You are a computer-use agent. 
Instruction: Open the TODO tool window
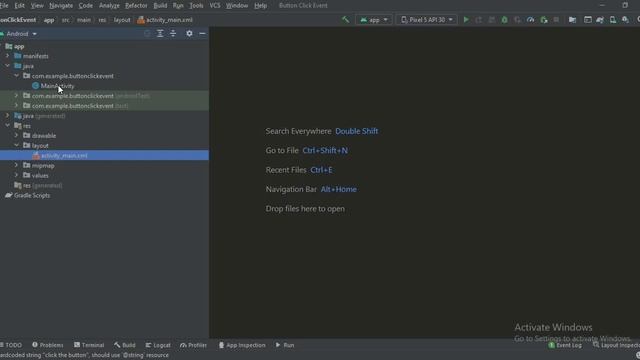(x=11, y=345)
